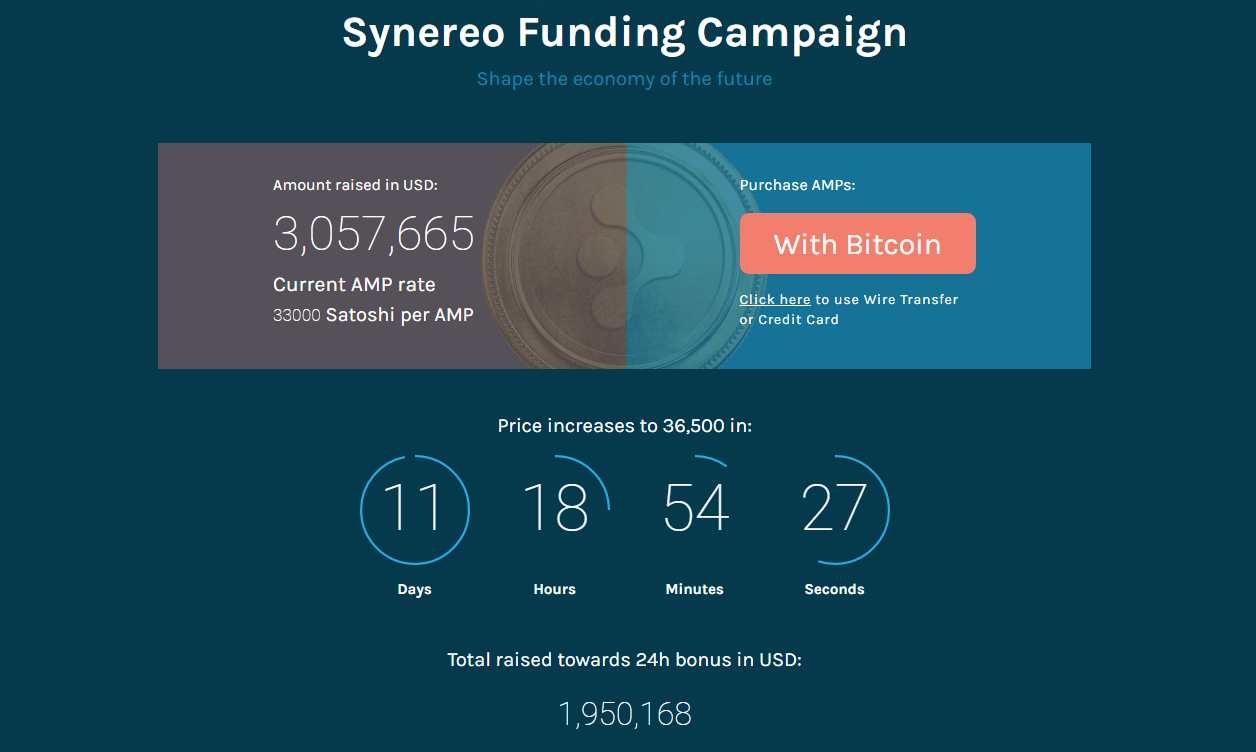Click the Synereo Funding Campaign heading

pos(625,32)
